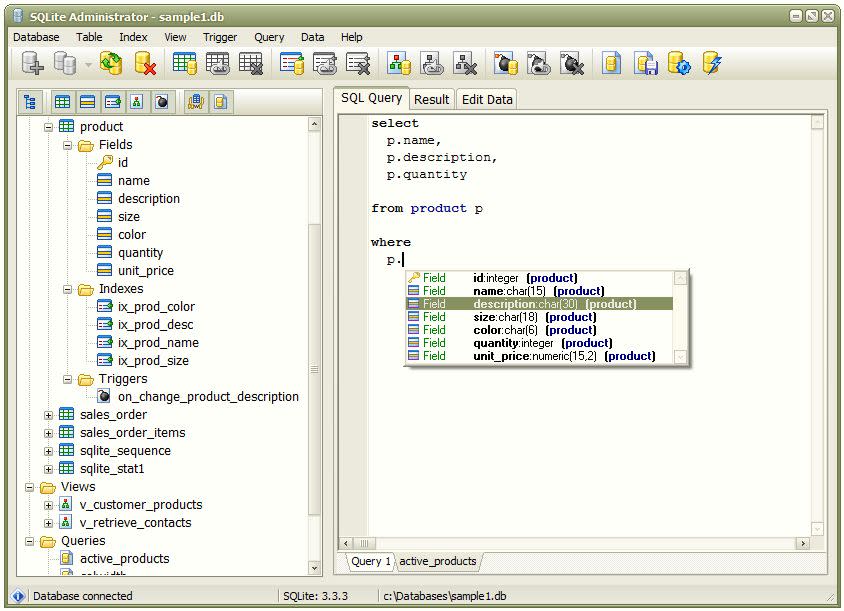Click the refresh database icon with green arrows
844x611 pixels.
pyautogui.click(x=111, y=64)
